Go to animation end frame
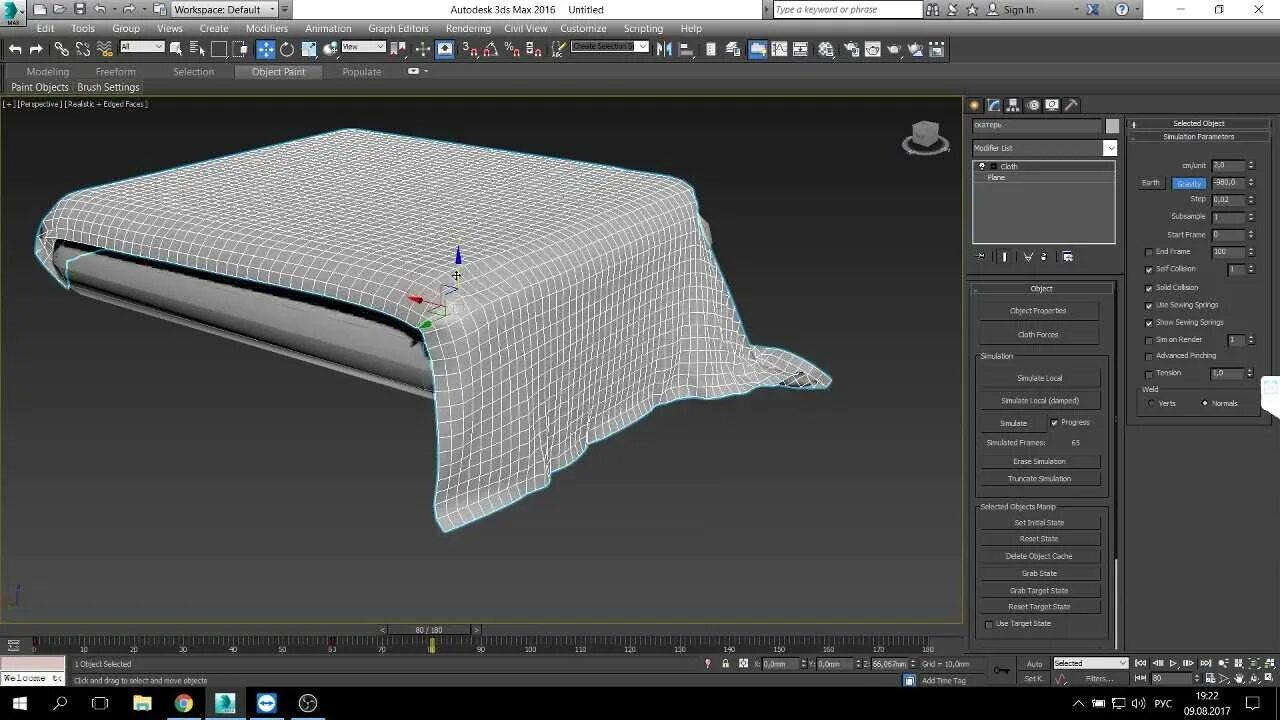 (1205, 663)
